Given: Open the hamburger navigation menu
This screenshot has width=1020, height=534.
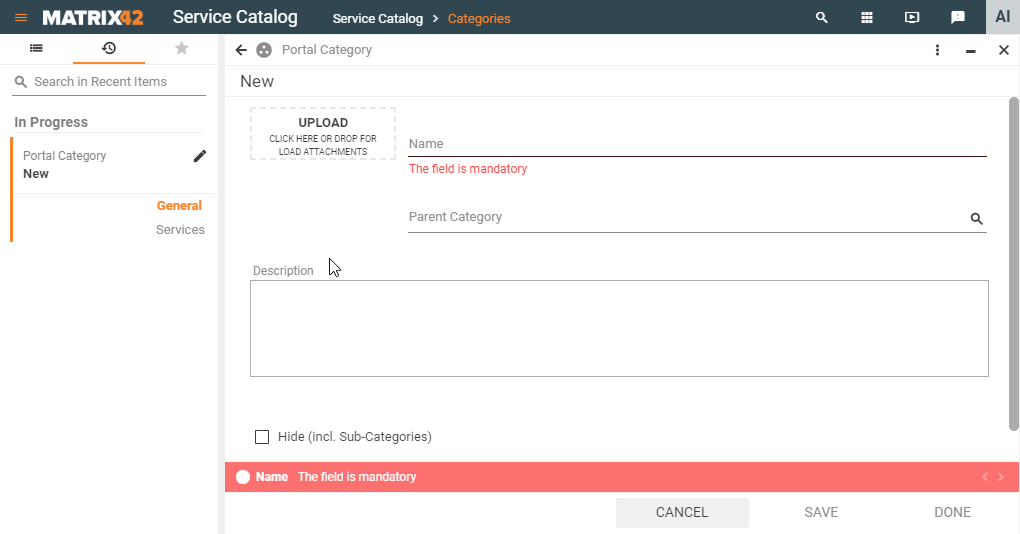Looking at the screenshot, I should pos(20,18).
